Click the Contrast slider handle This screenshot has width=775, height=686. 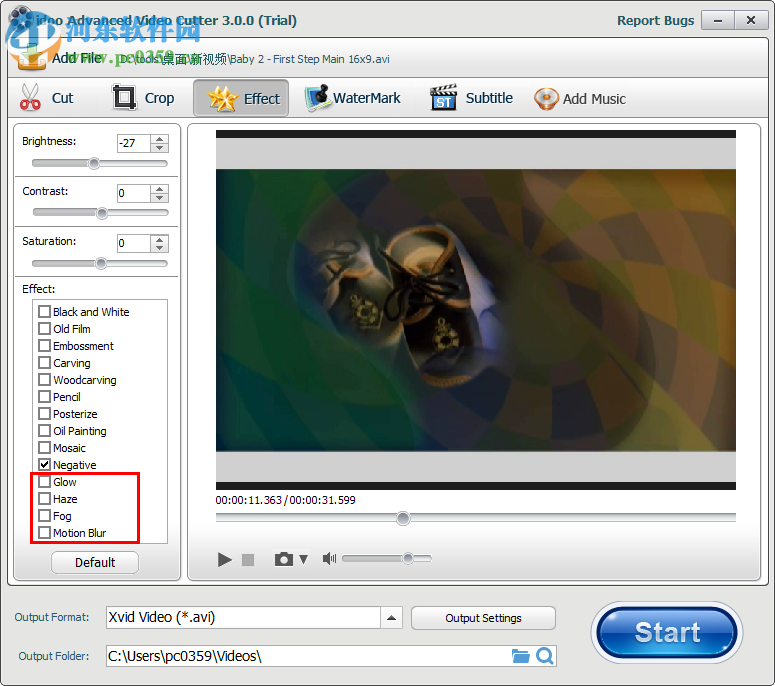pos(102,213)
